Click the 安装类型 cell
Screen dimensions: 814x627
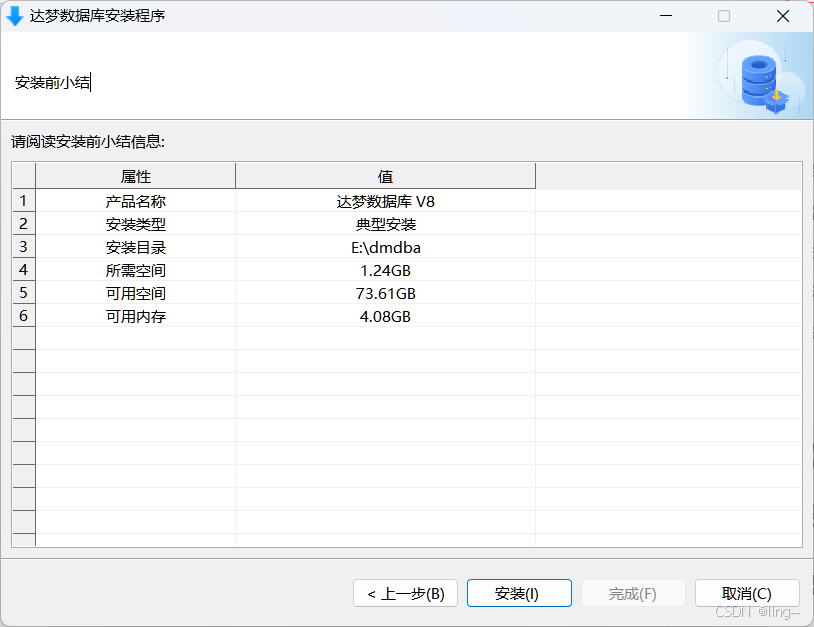(135, 224)
